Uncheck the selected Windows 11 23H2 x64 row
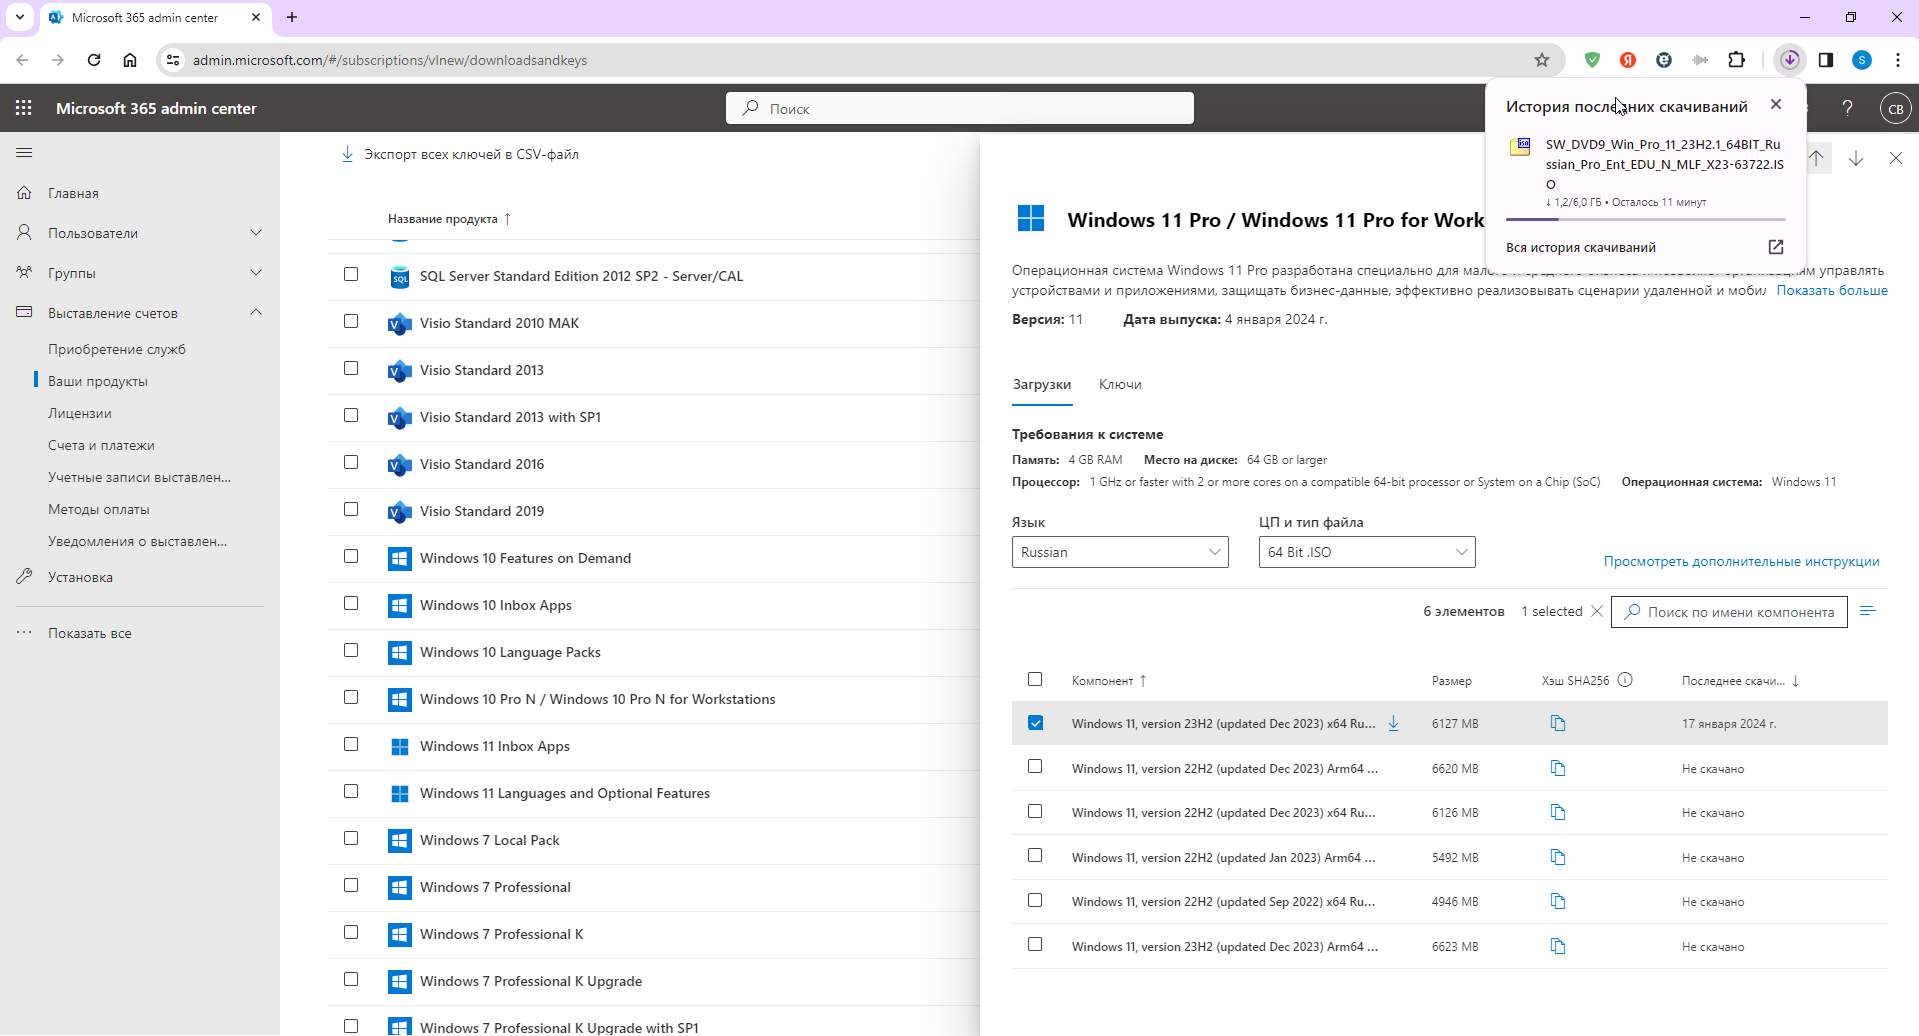The image size is (1919, 1036). pos(1035,723)
